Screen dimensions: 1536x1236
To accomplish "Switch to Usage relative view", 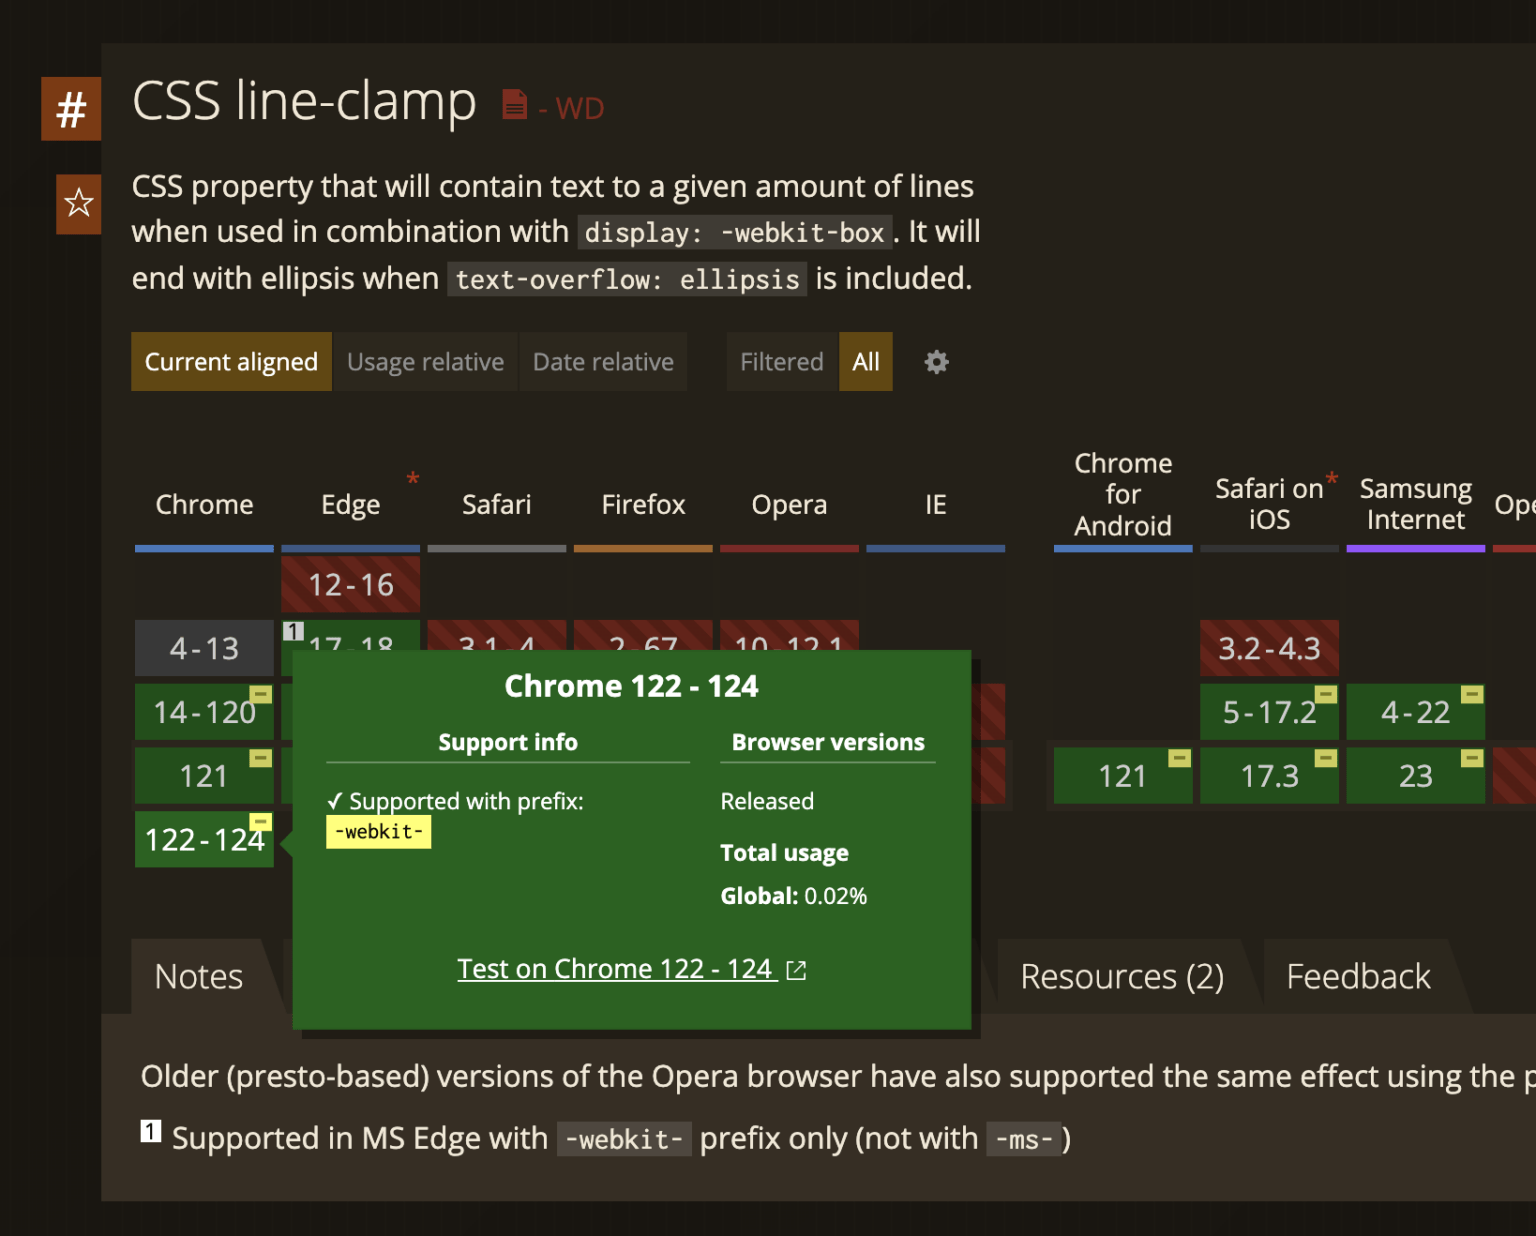I will pyautogui.click(x=425, y=362).
